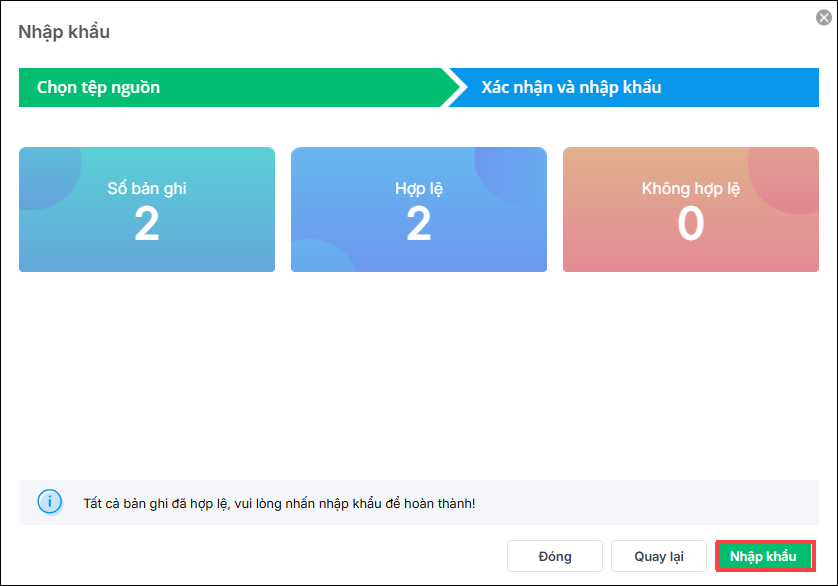The width and height of the screenshot is (838, 586).
Task: Select the number 2 under Số bản ghi
Action: point(147,225)
